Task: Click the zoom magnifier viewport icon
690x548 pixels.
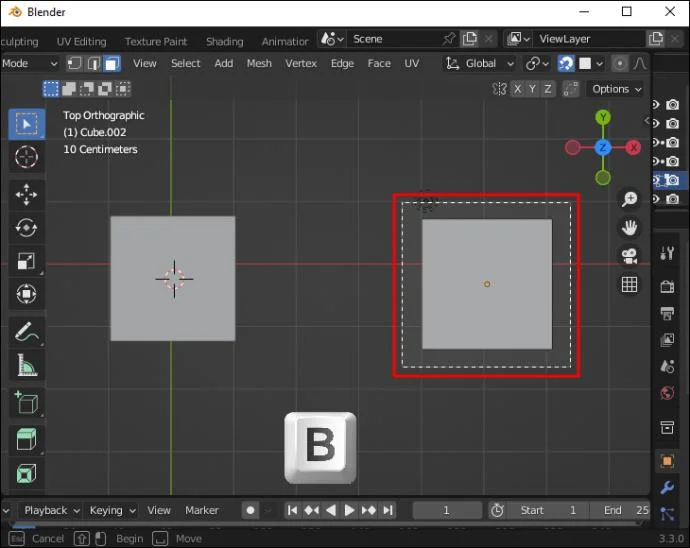Action: tap(629, 199)
